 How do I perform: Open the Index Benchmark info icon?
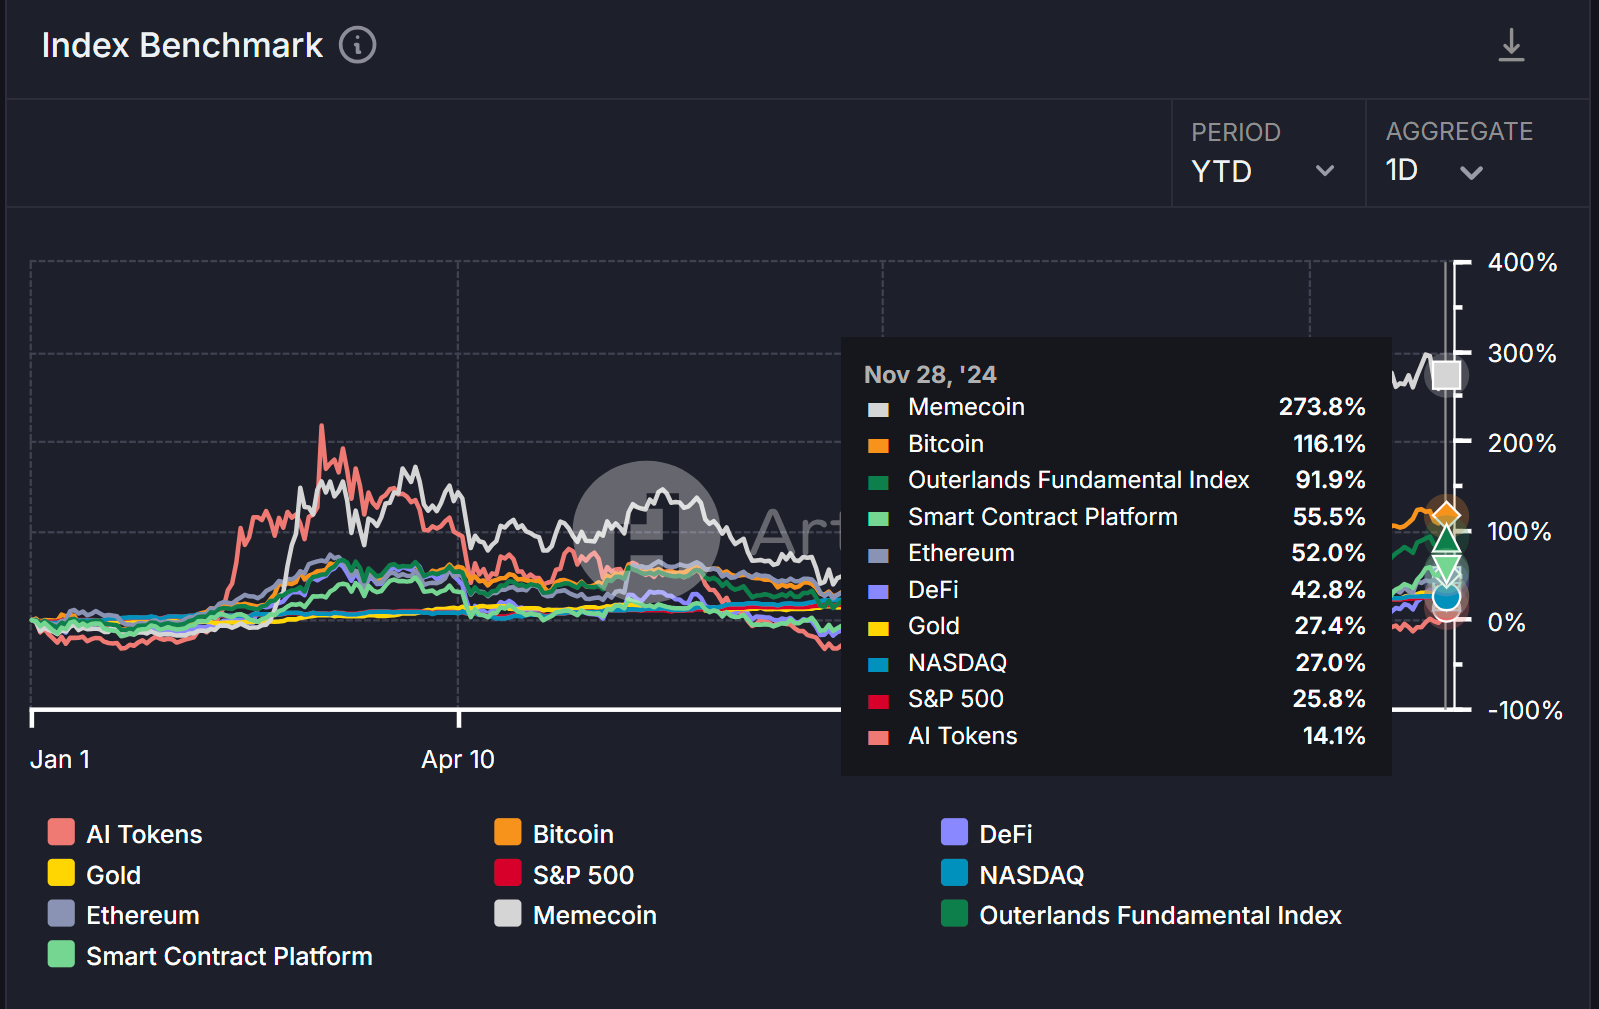tap(357, 45)
